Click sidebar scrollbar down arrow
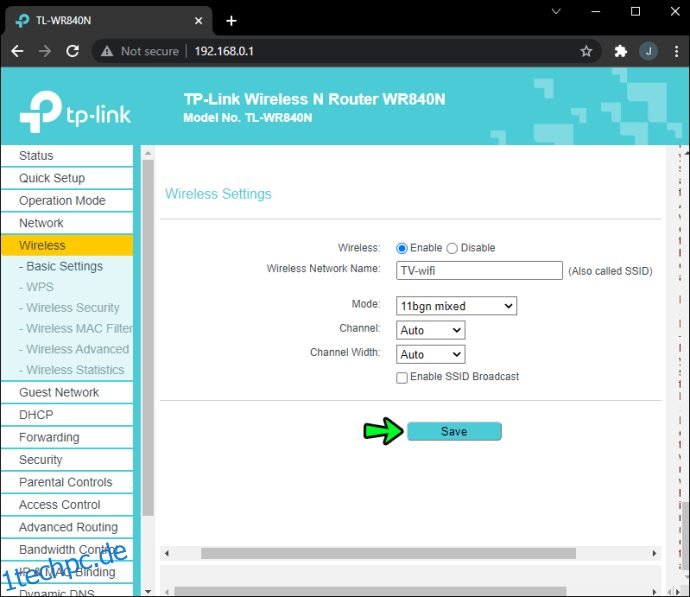 148,592
